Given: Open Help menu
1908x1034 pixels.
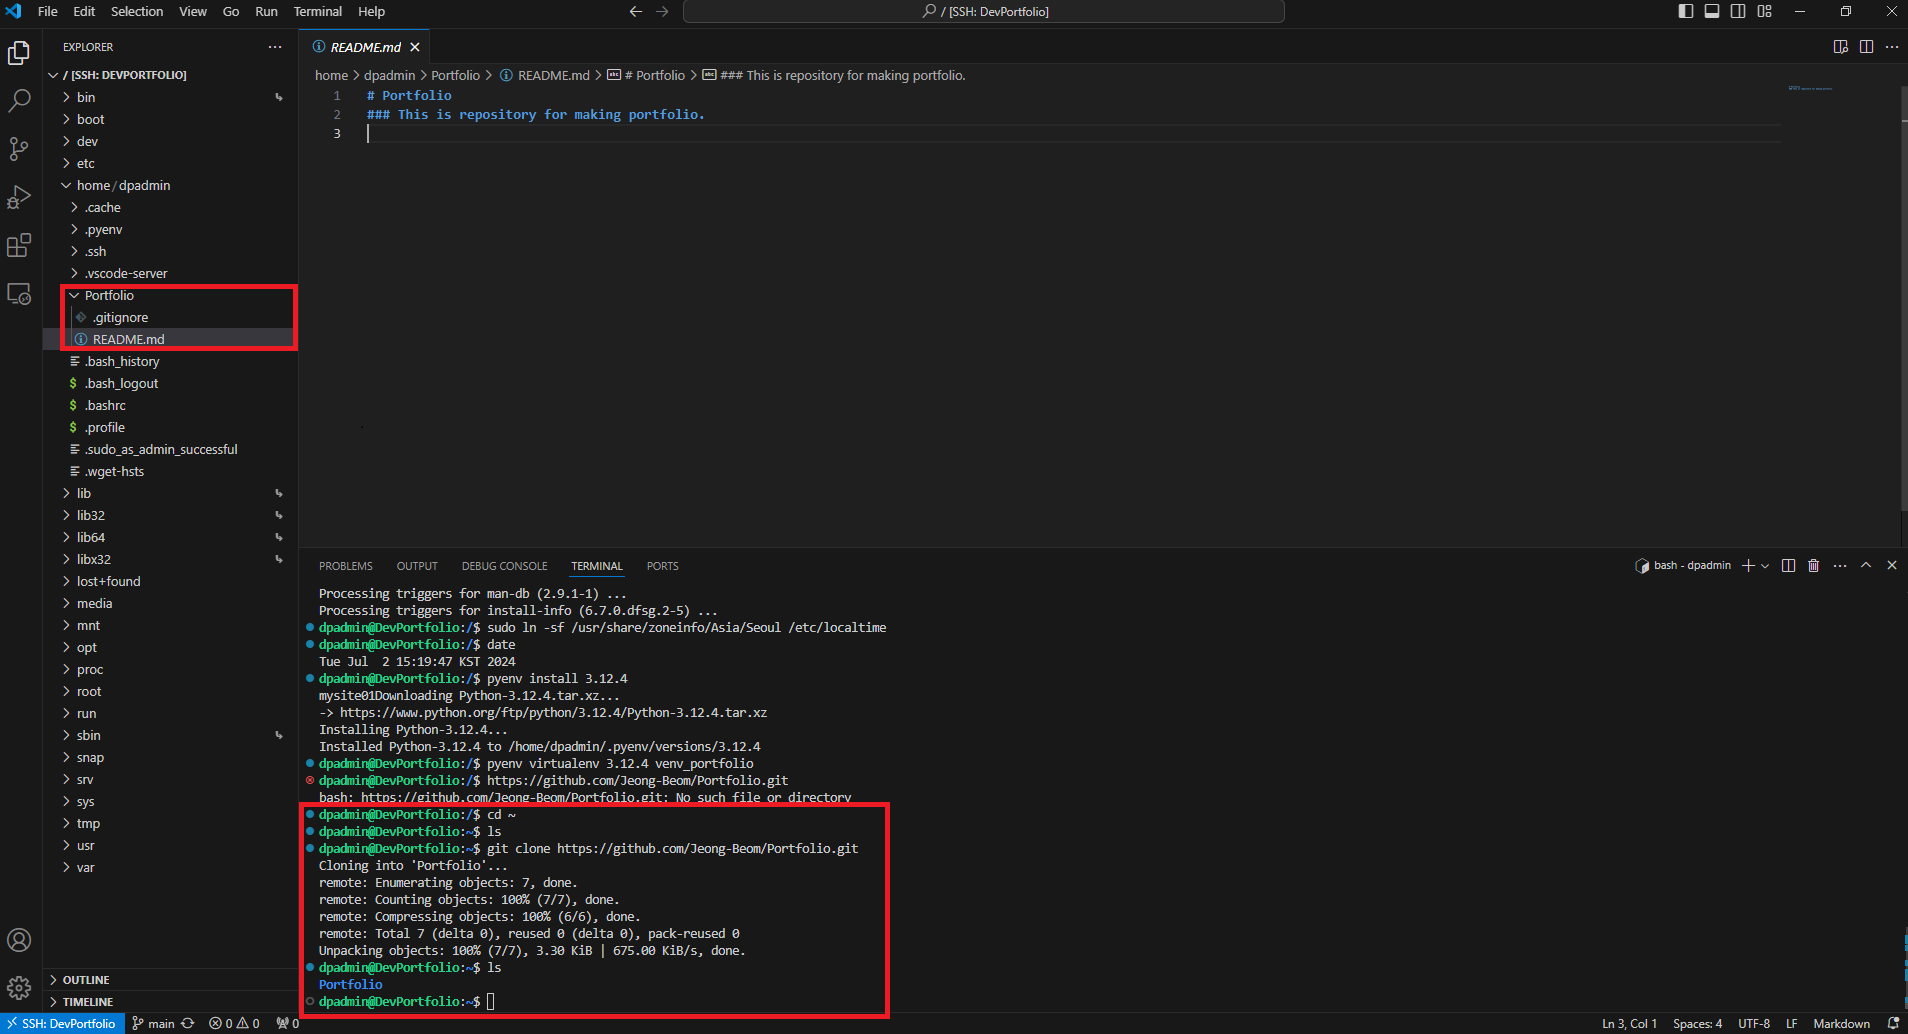Looking at the screenshot, I should point(371,12).
